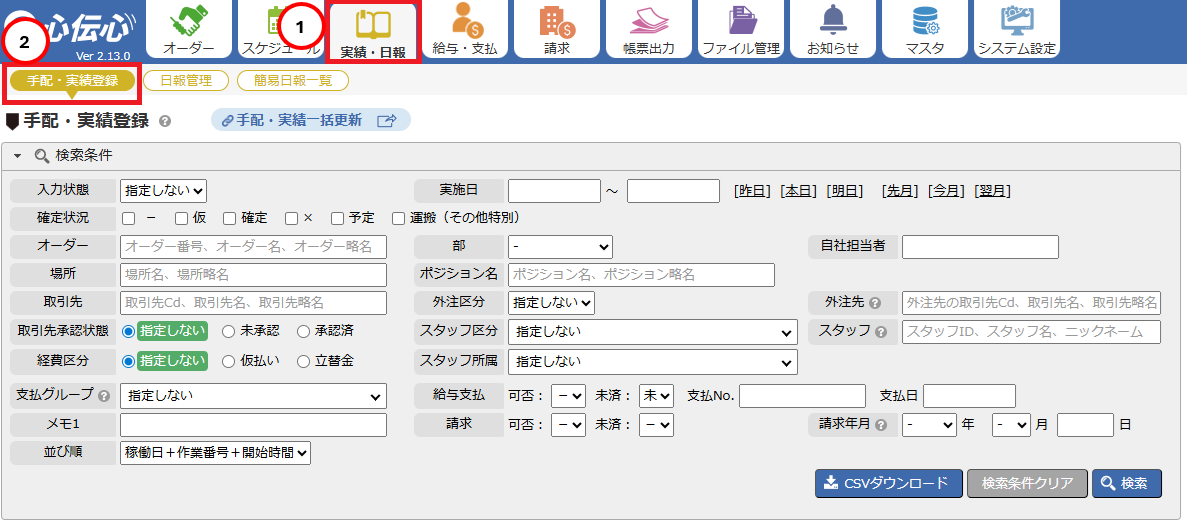Open the スタッフ所属 dropdown
This screenshot has width=1187, height=524.
(x=653, y=362)
